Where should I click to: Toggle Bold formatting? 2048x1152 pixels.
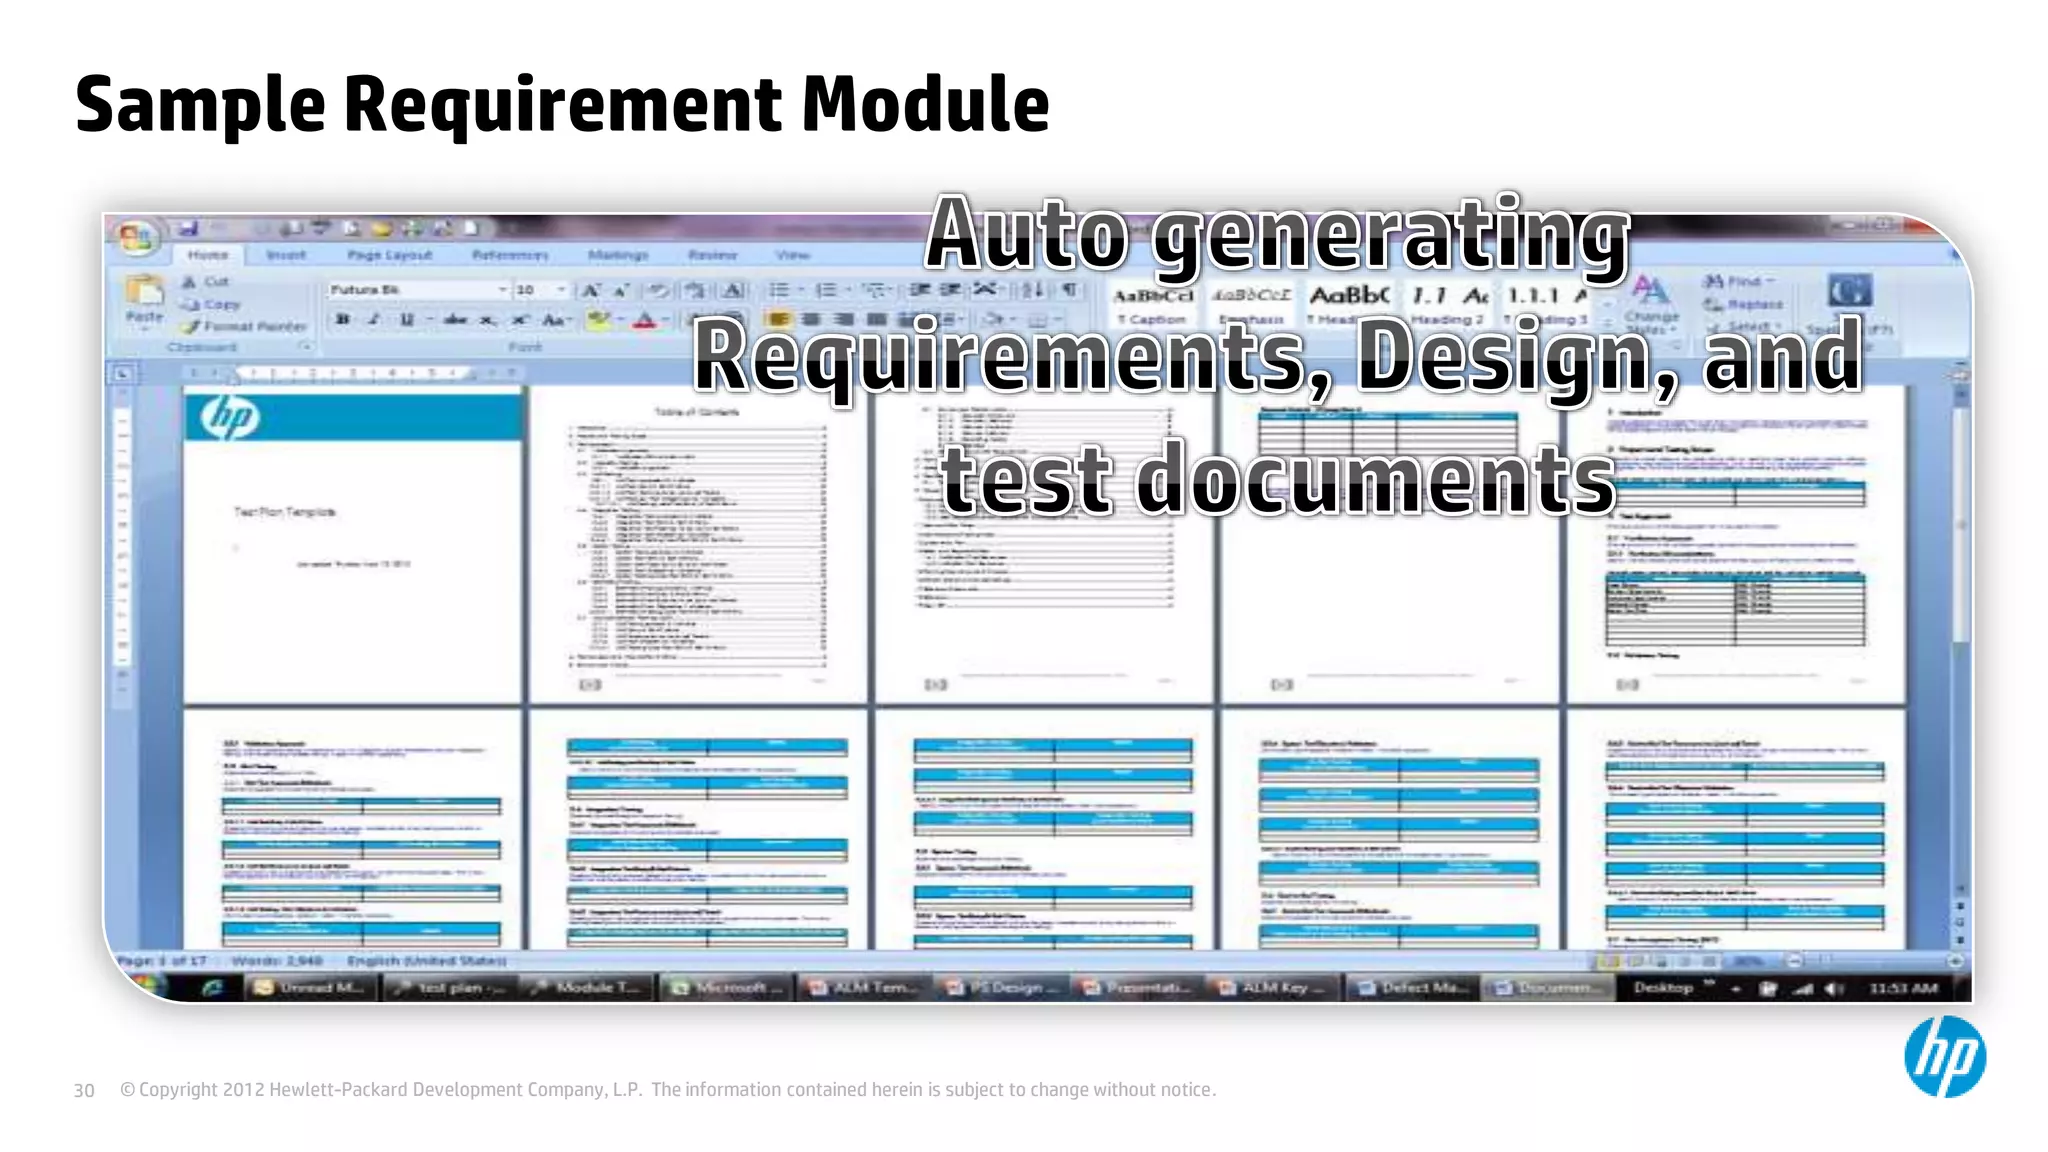[x=343, y=320]
